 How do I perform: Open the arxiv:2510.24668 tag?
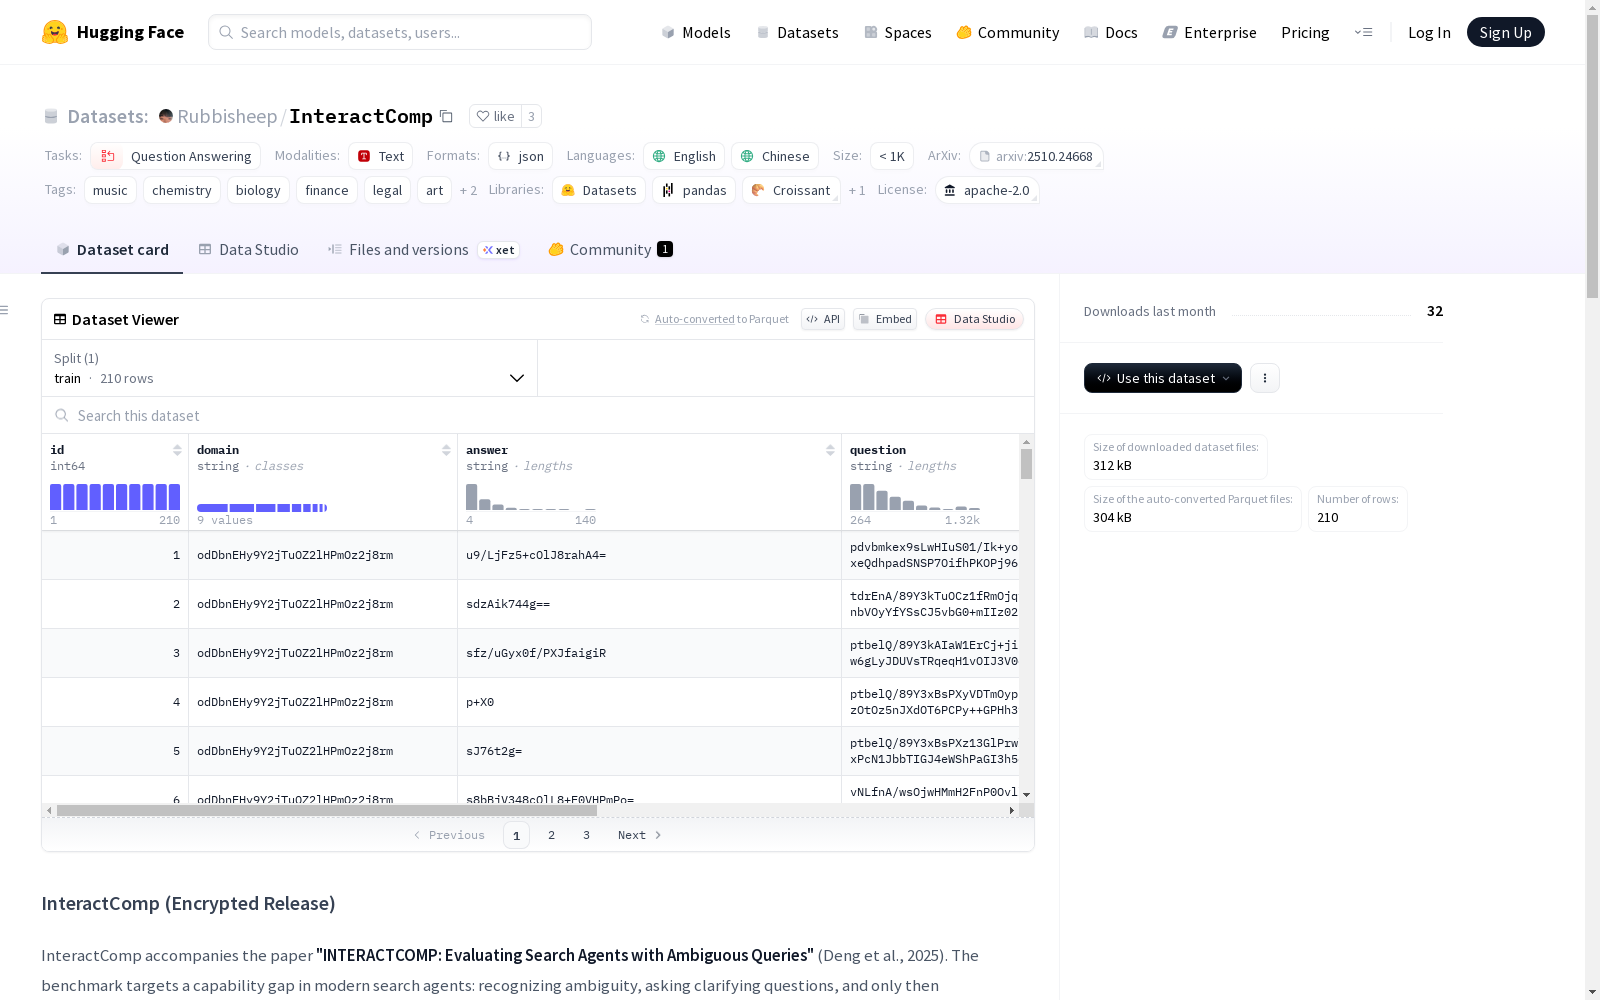[x=1036, y=156]
